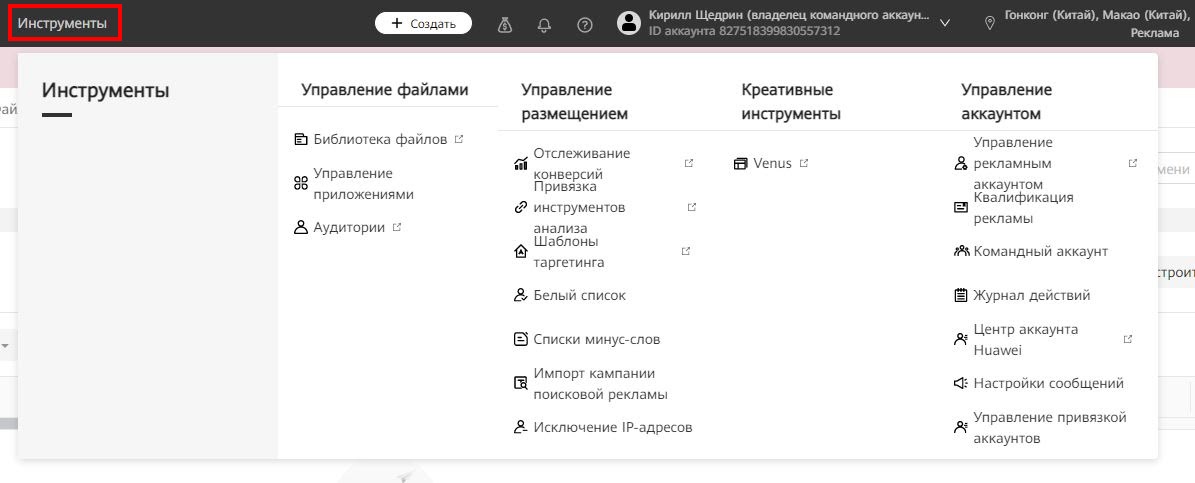This screenshot has width=1195, height=483.
Task: Click the user avatar icon
Action: click(x=629, y=23)
